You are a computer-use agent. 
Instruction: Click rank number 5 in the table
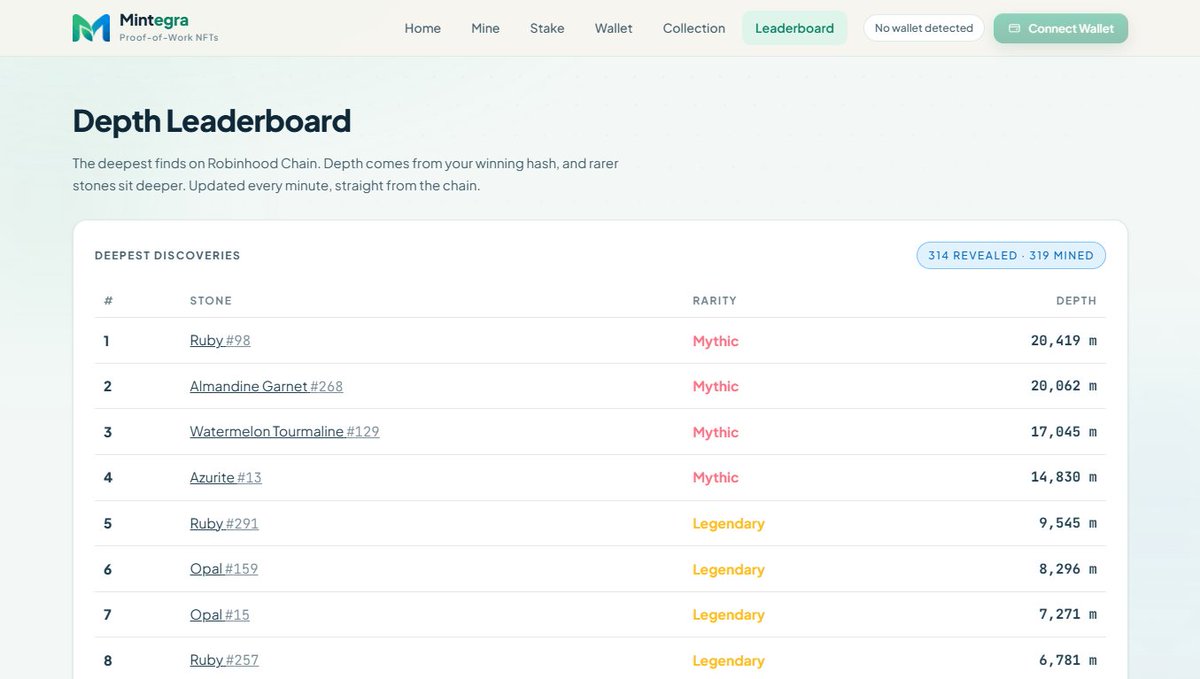click(x=107, y=524)
